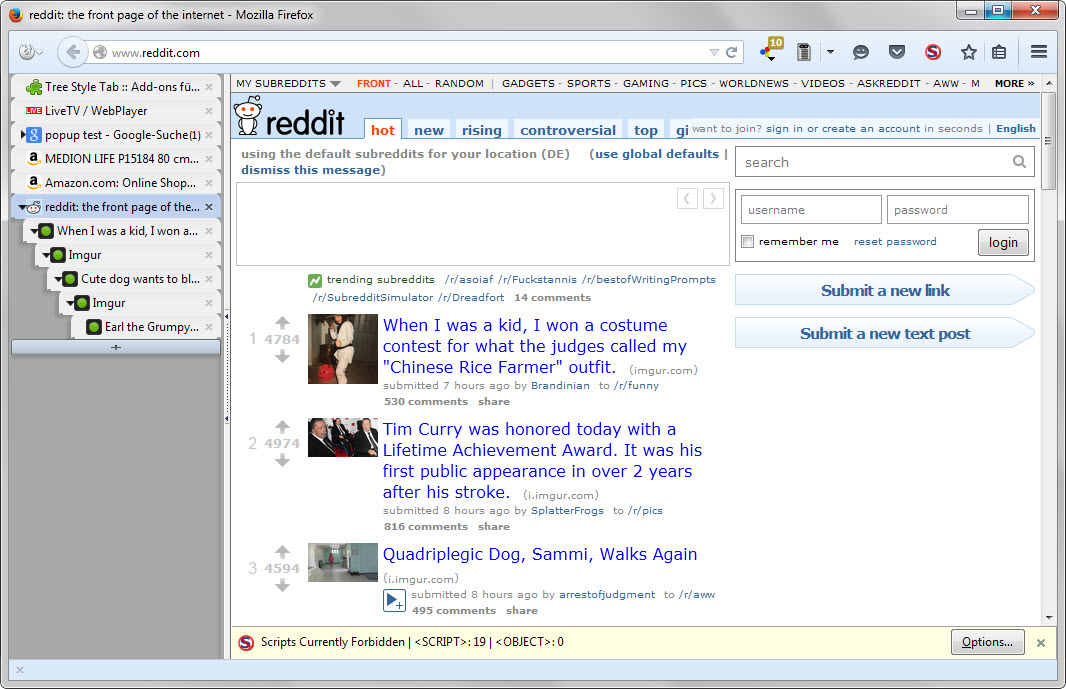The height and width of the screenshot is (689, 1066).
Task: Open 530 comments on costume post
Action: [x=426, y=401]
